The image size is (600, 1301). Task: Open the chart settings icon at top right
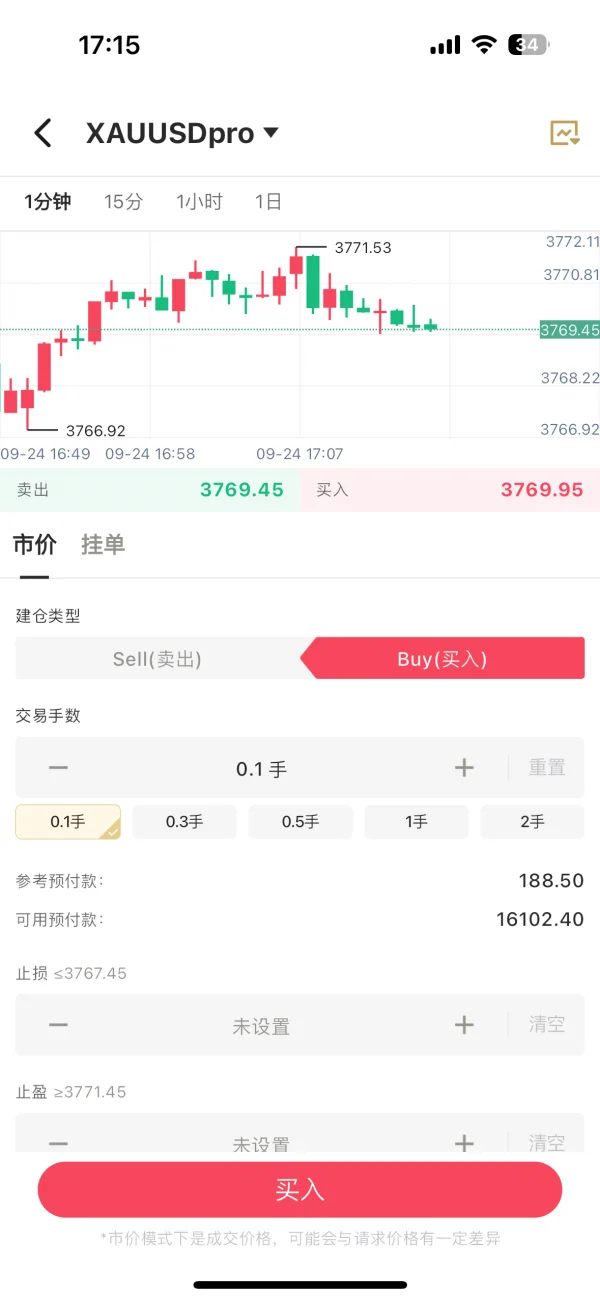coord(564,133)
